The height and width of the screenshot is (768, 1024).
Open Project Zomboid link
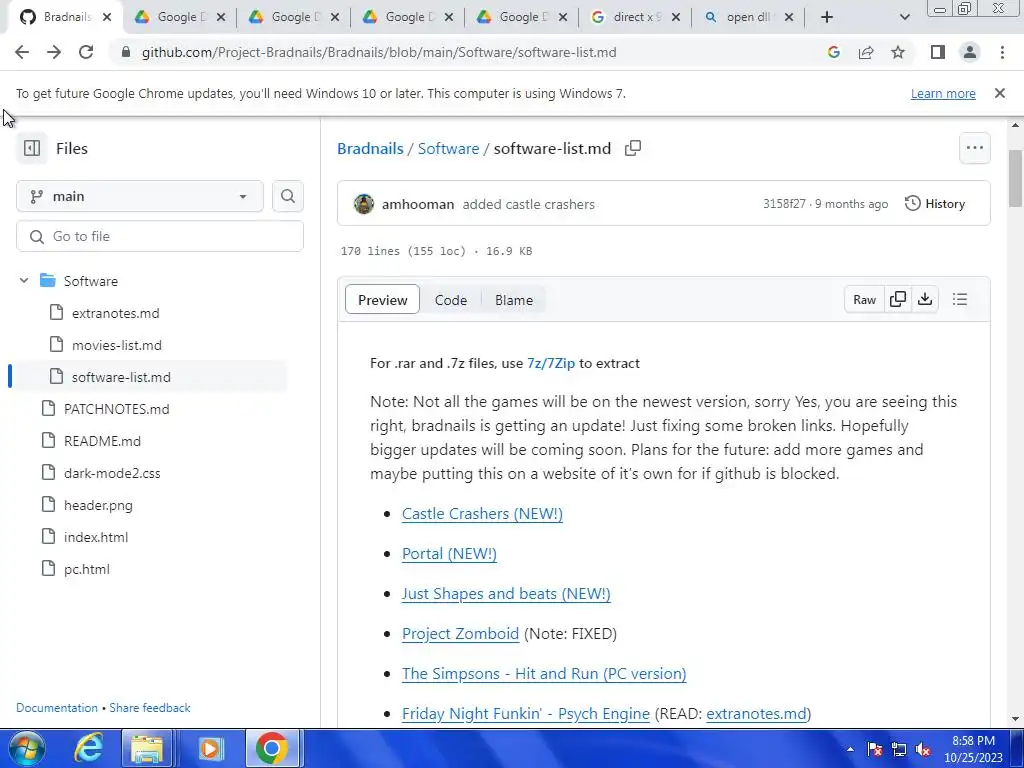click(x=460, y=633)
